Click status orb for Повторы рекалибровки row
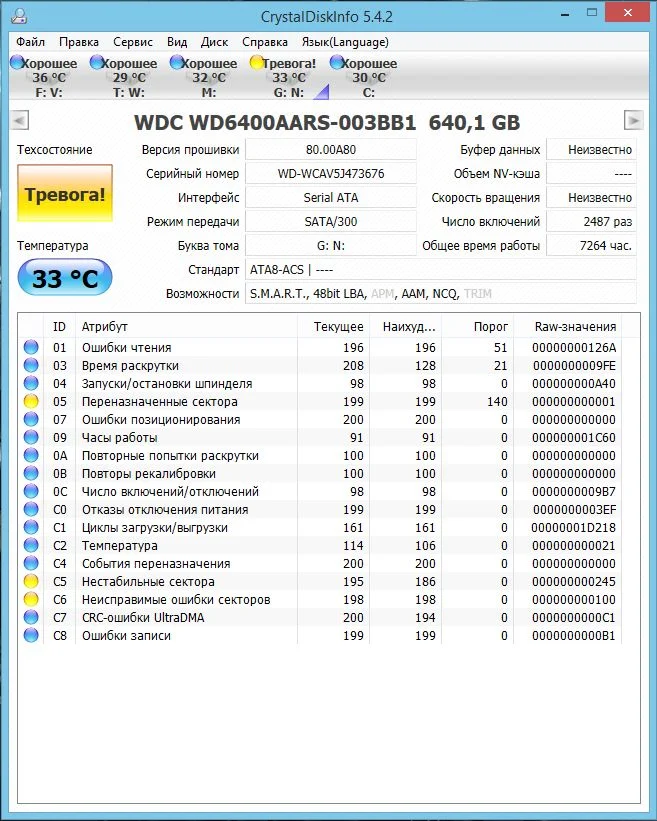This screenshot has width=657, height=821. tap(31, 473)
